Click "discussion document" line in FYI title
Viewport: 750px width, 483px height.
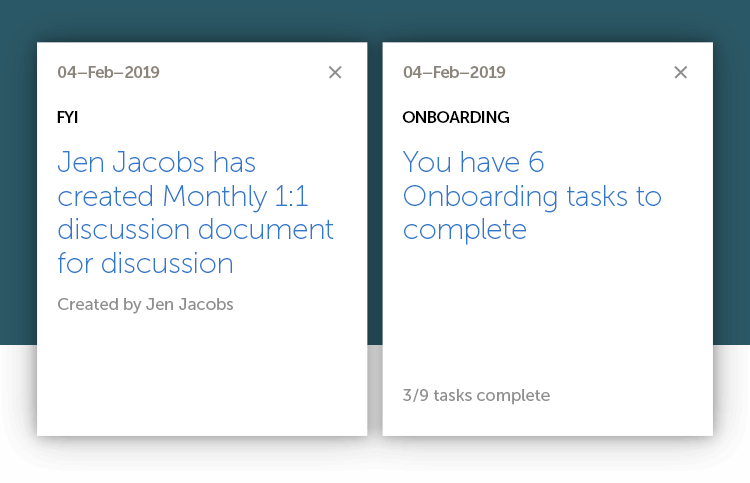[x=195, y=229]
